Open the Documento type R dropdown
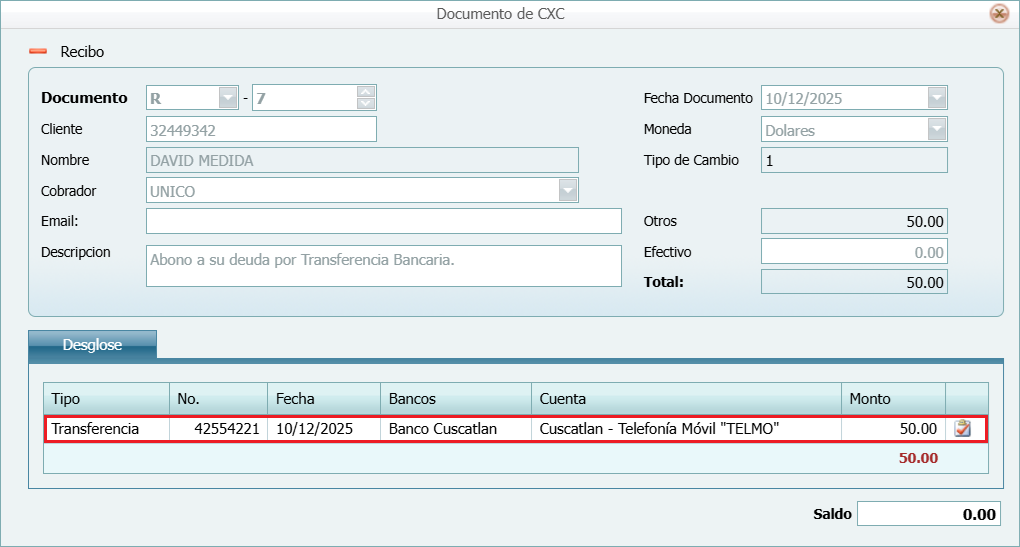 click(228, 98)
